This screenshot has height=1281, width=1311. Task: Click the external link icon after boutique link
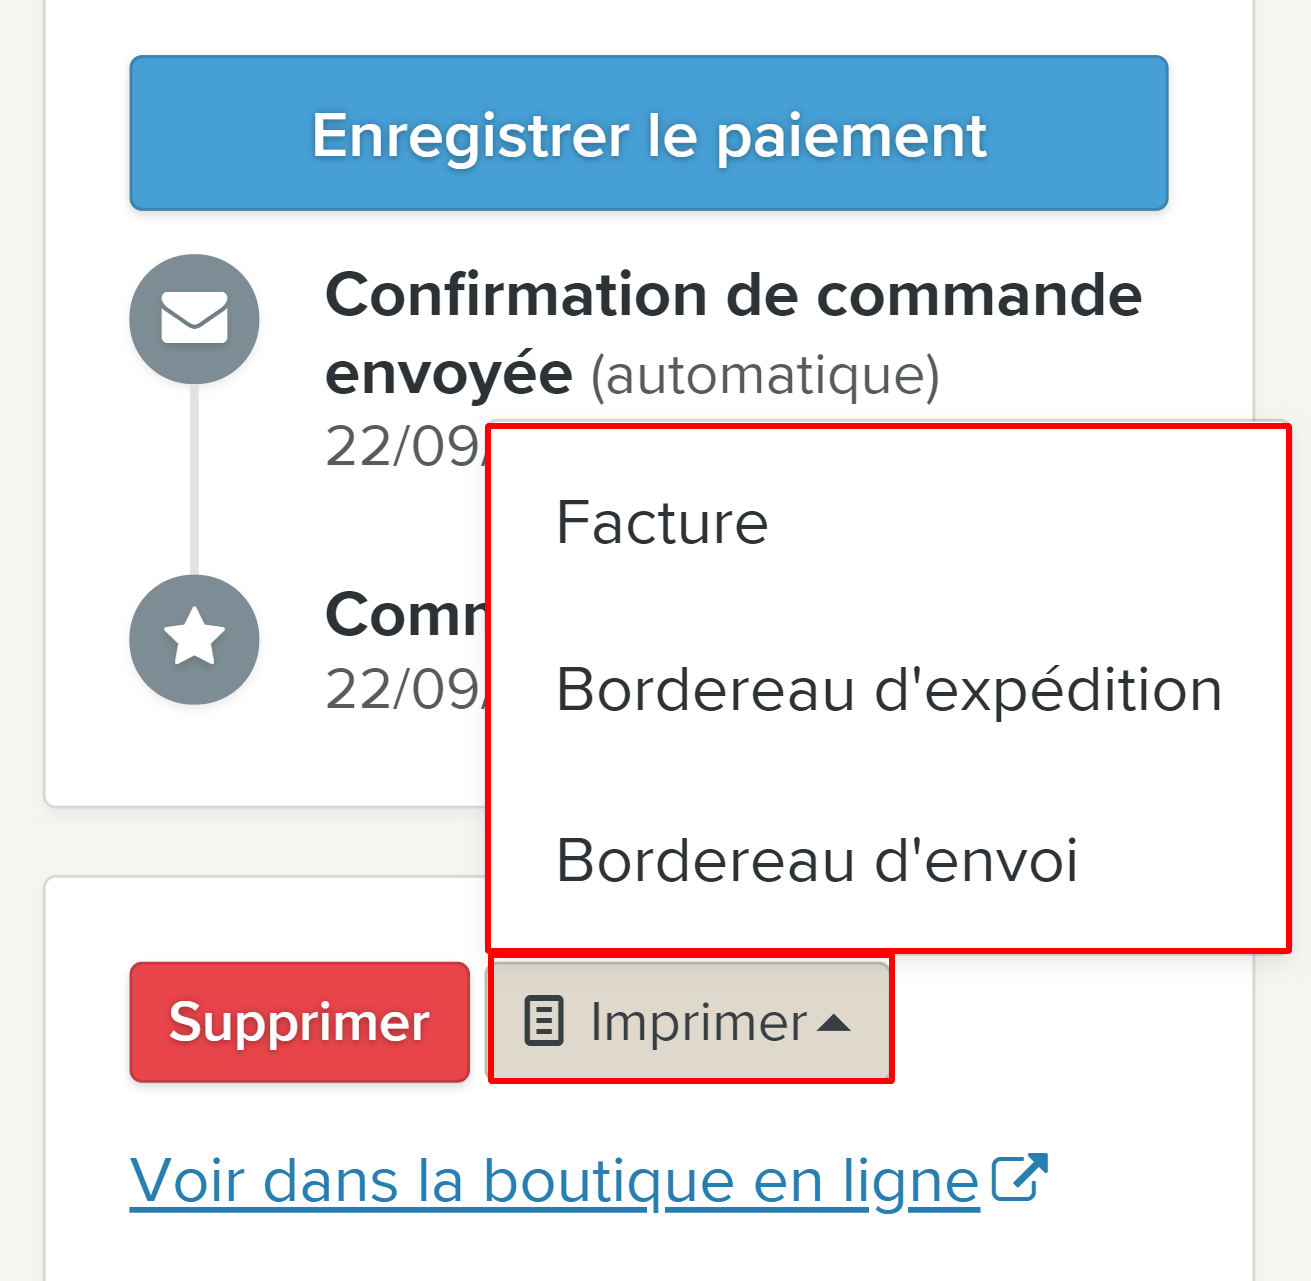pyautogui.click(x=1019, y=1177)
